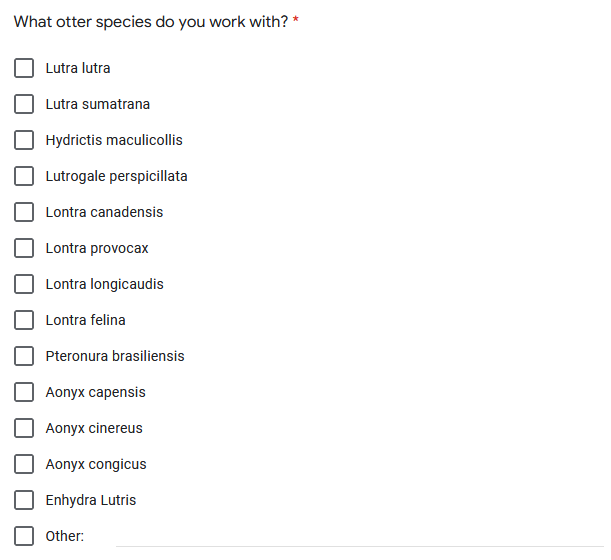Viewport: 611px width, 560px height.
Task: Click the Enhydra Lutris label text
Action: pyautogui.click(x=91, y=501)
